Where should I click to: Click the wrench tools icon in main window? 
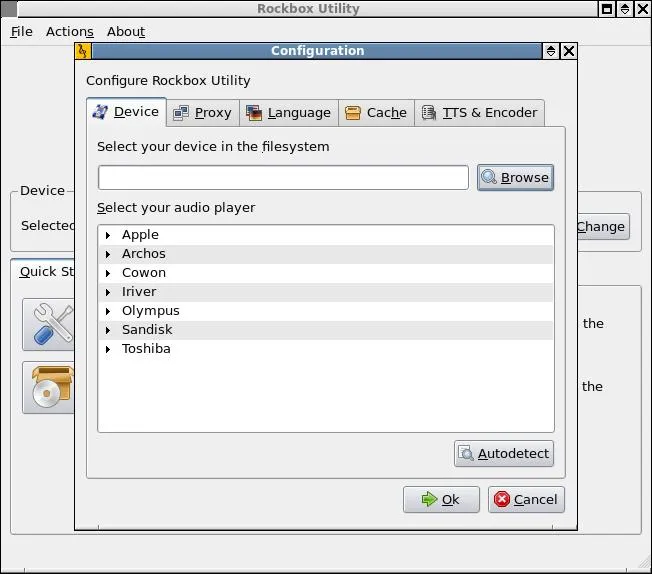click(49, 324)
